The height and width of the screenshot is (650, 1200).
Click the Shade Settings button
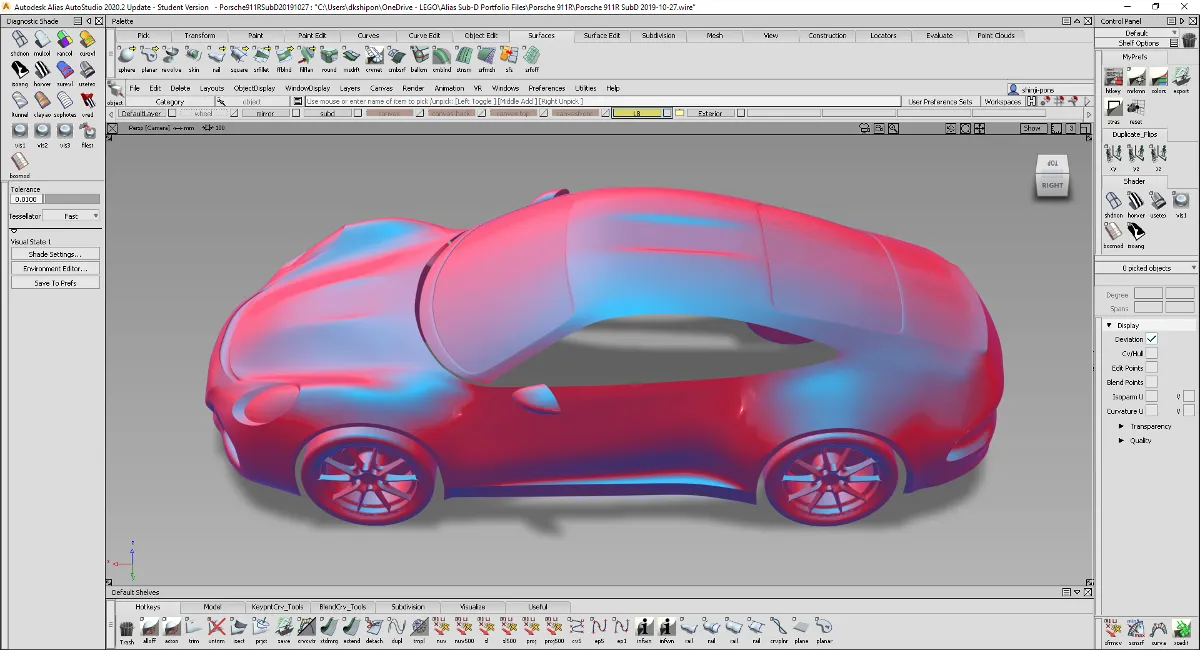[x=55, y=254]
